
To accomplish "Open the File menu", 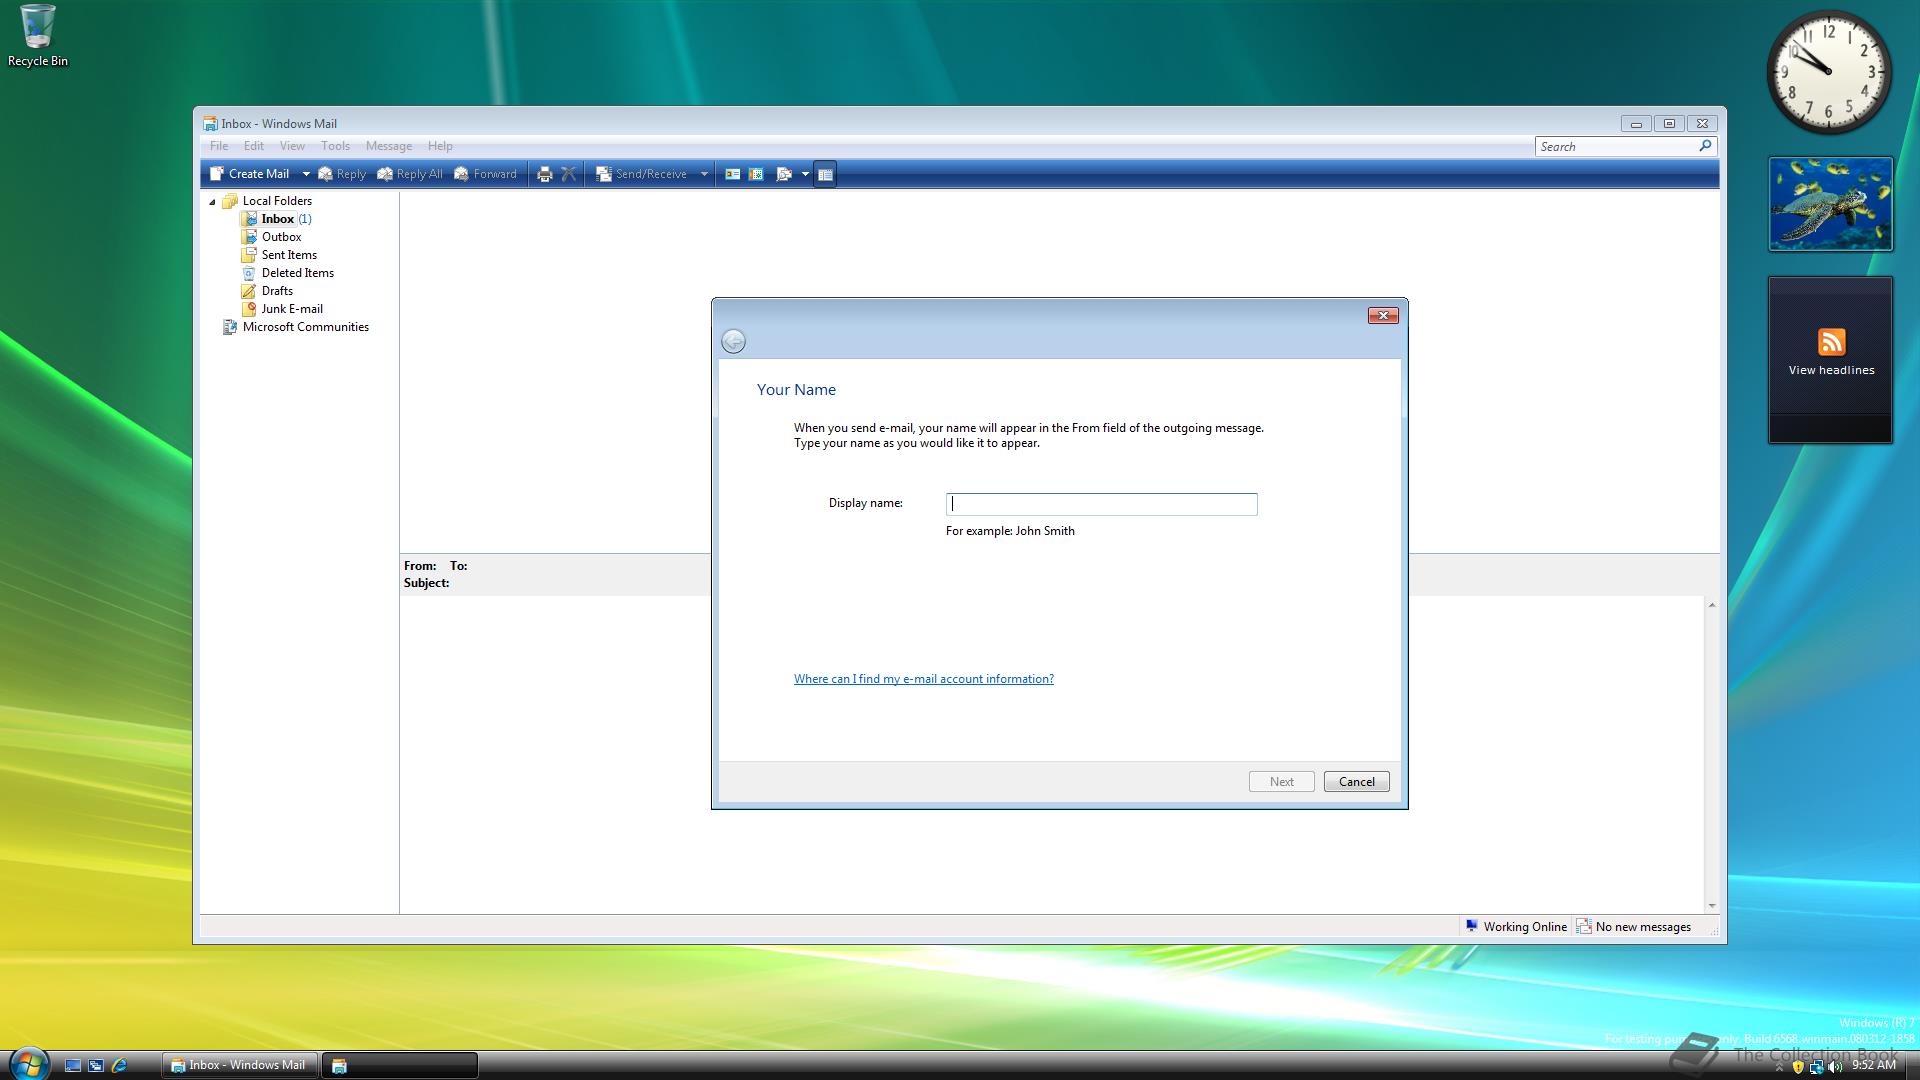I will click(x=219, y=146).
